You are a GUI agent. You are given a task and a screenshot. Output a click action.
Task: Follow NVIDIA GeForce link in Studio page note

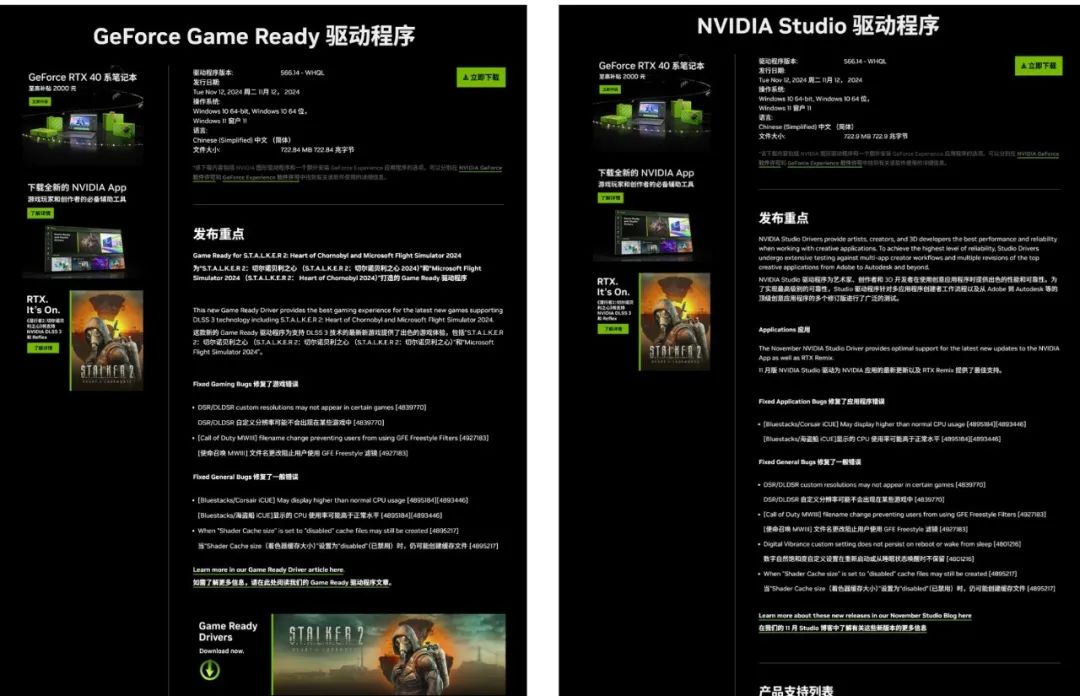pyautogui.click(x=1038, y=154)
